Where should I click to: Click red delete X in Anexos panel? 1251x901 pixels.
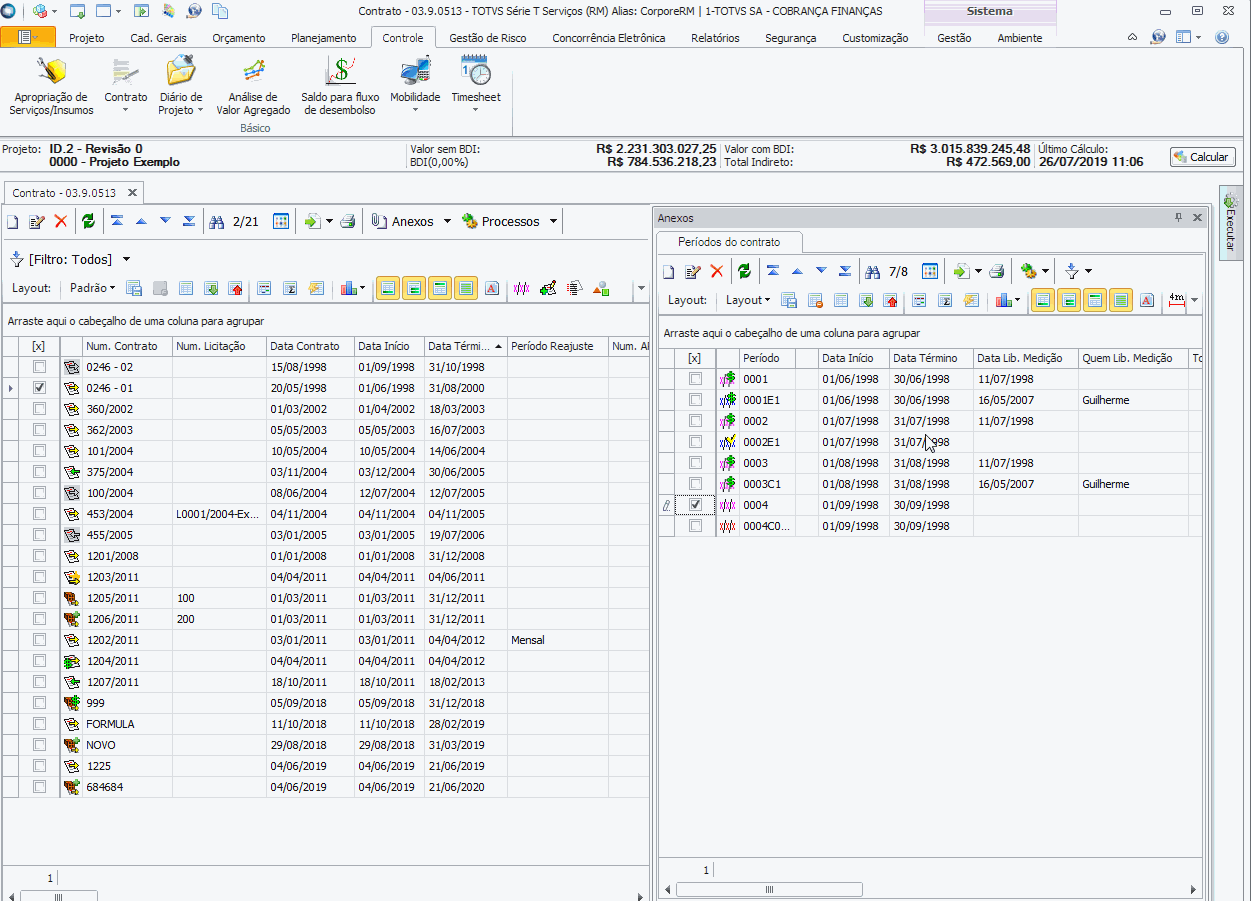click(716, 271)
